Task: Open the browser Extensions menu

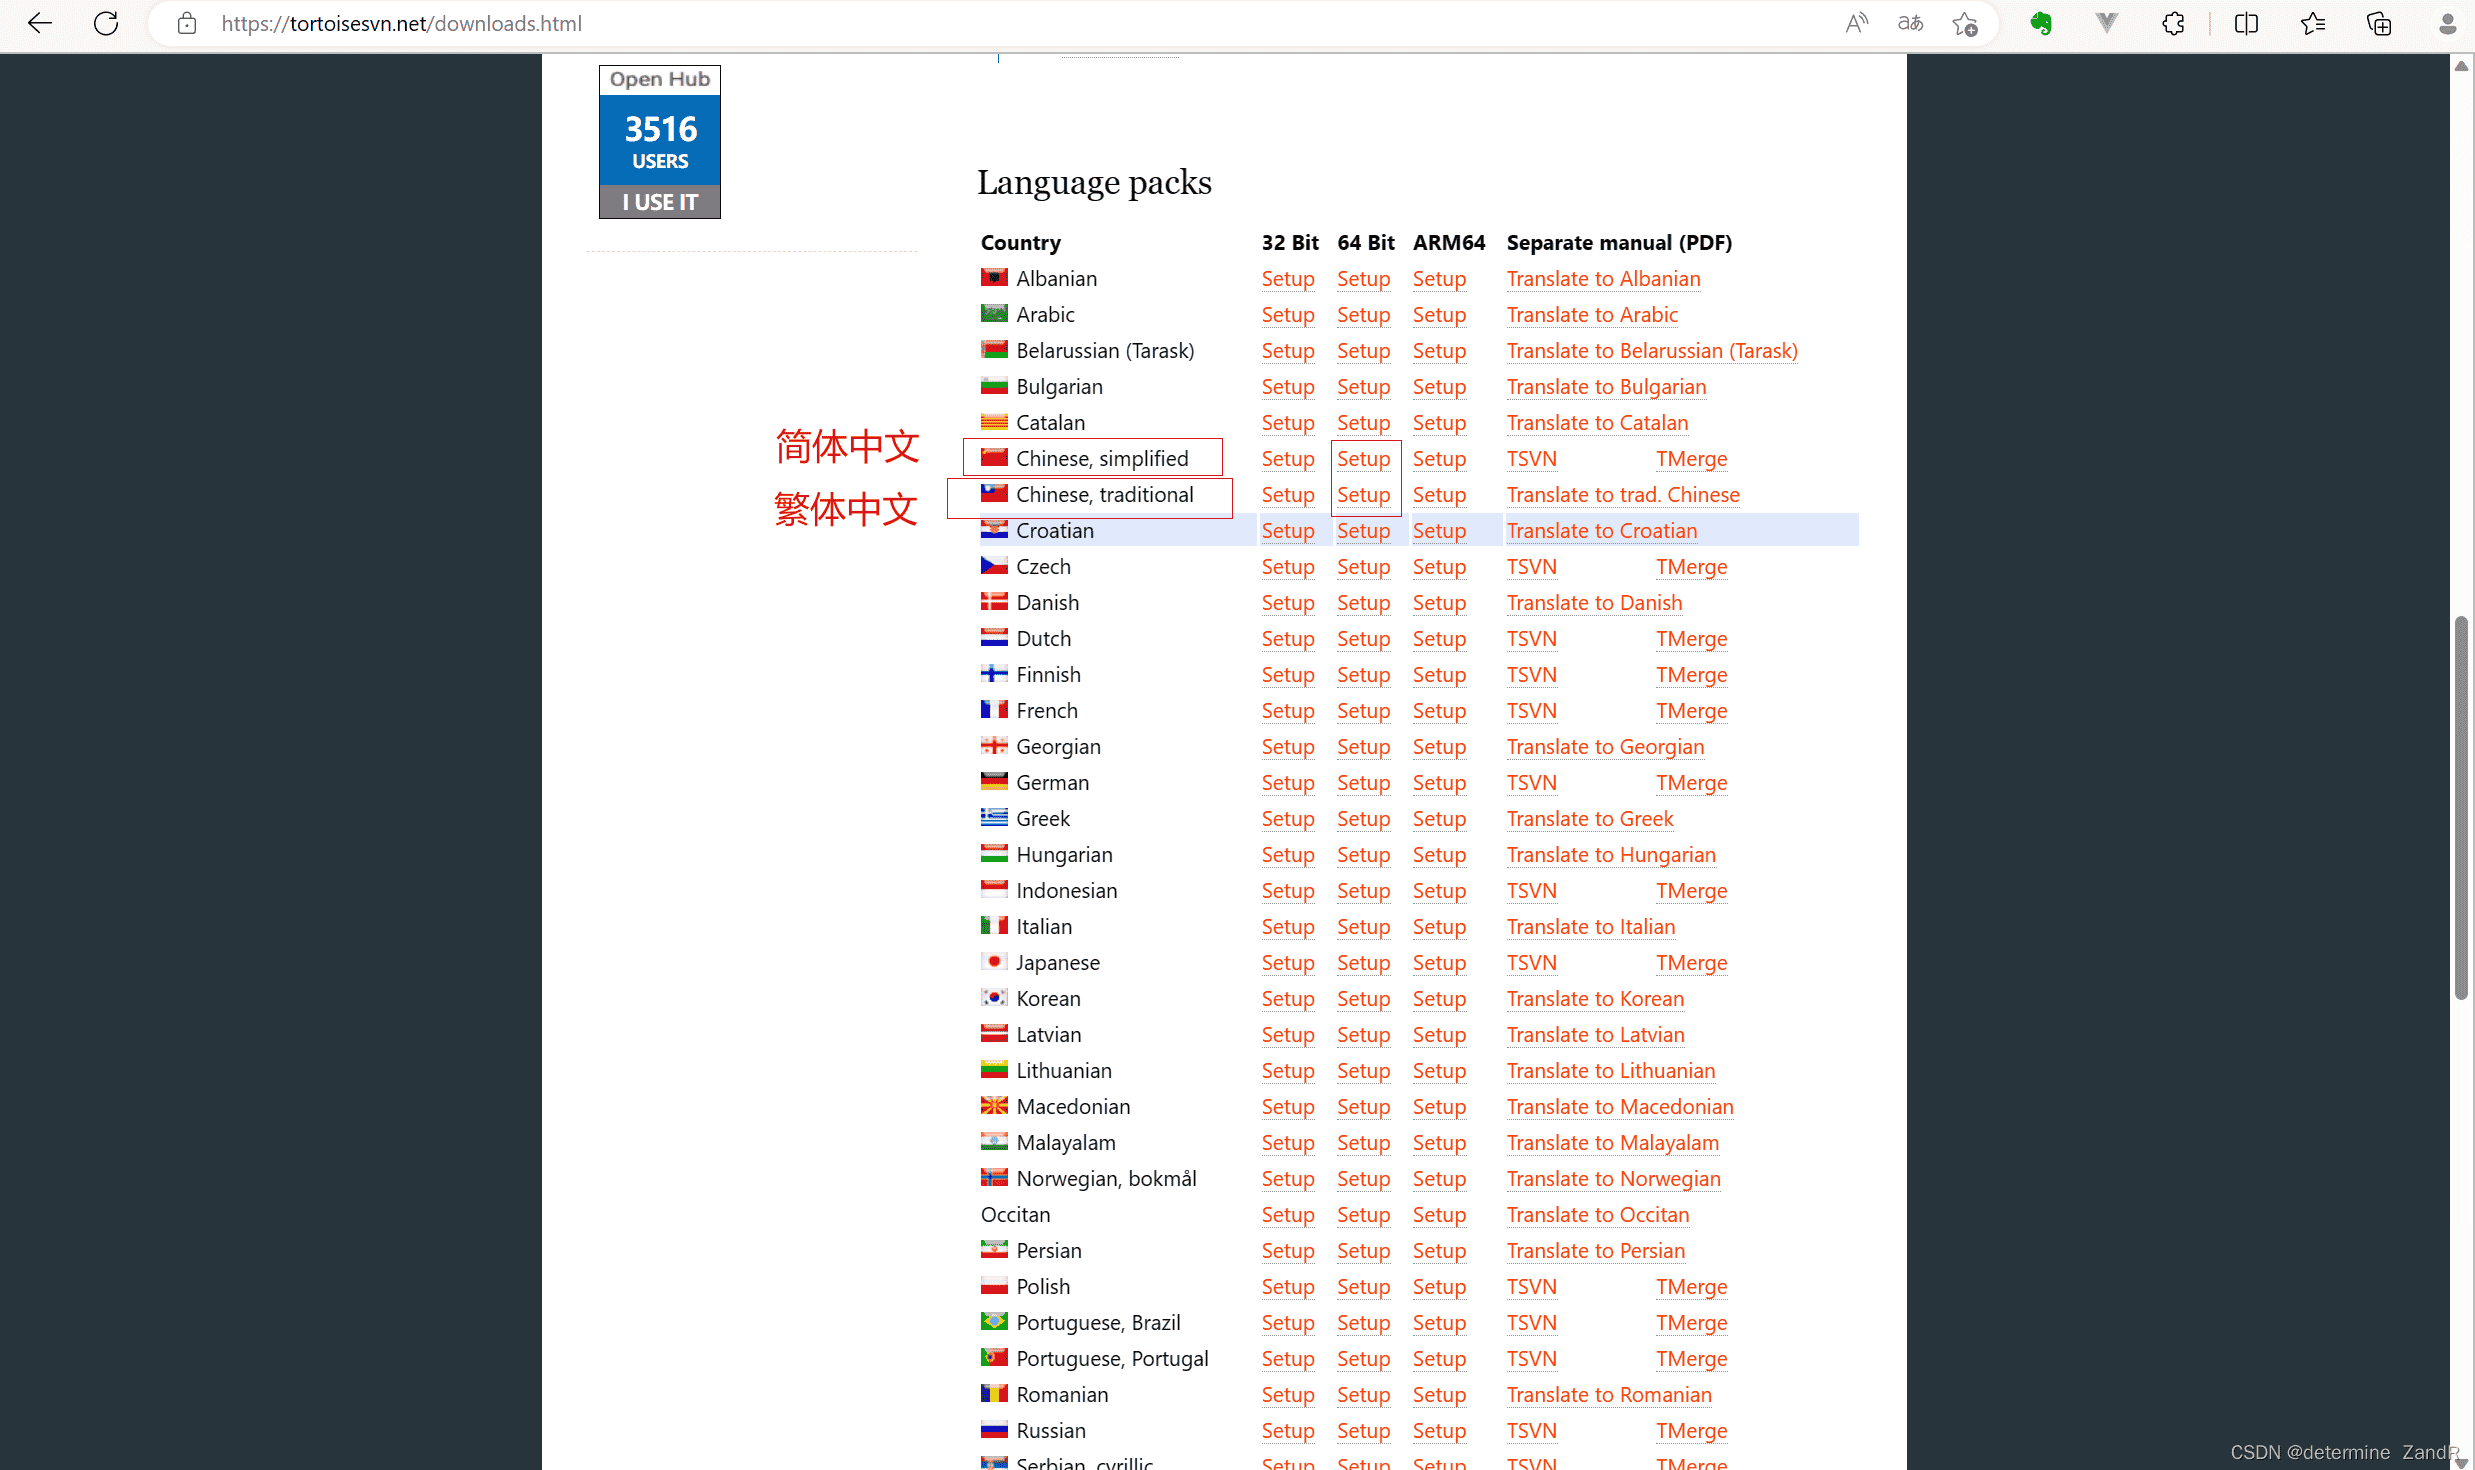Action: [x=2172, y=23]
